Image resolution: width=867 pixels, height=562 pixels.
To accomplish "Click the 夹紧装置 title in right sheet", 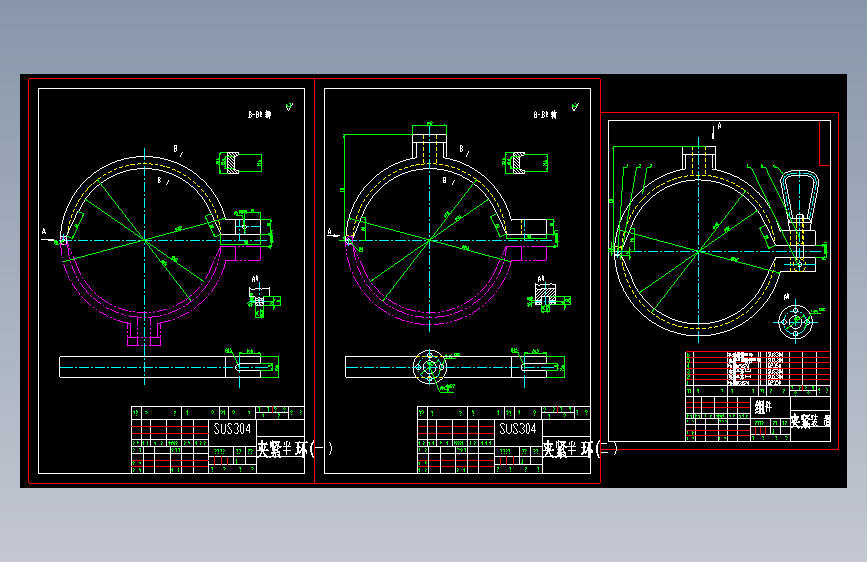I will (811, 420).
